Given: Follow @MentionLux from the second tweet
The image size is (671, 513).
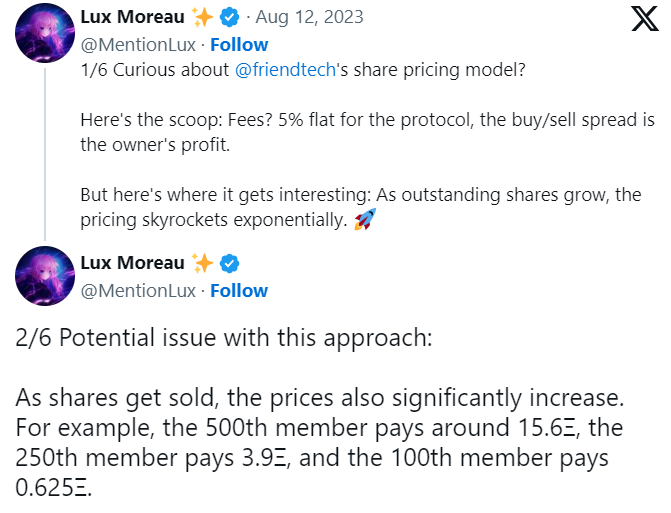Looking at the screenshot, I should point(239,291).
